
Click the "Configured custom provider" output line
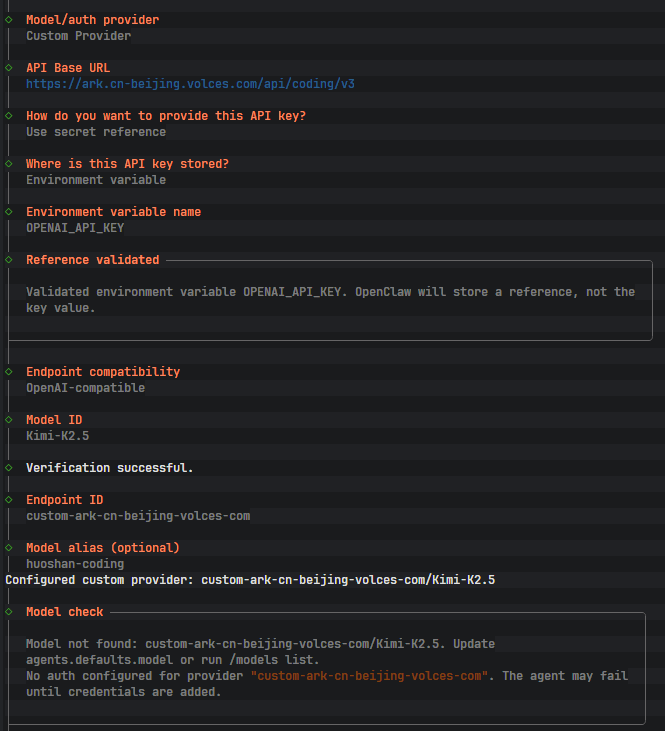(250, 579)
